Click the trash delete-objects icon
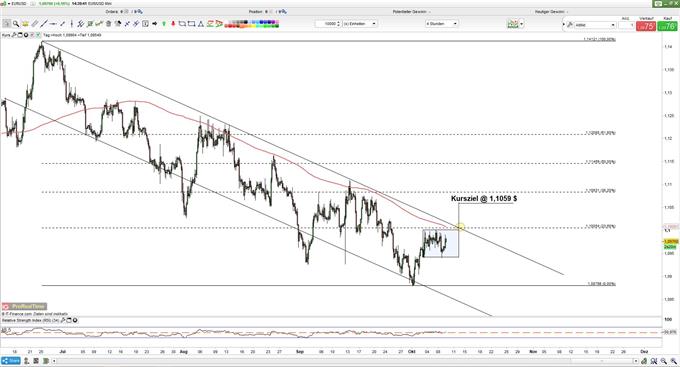680x367 pixels. click(x=108, y=24)
